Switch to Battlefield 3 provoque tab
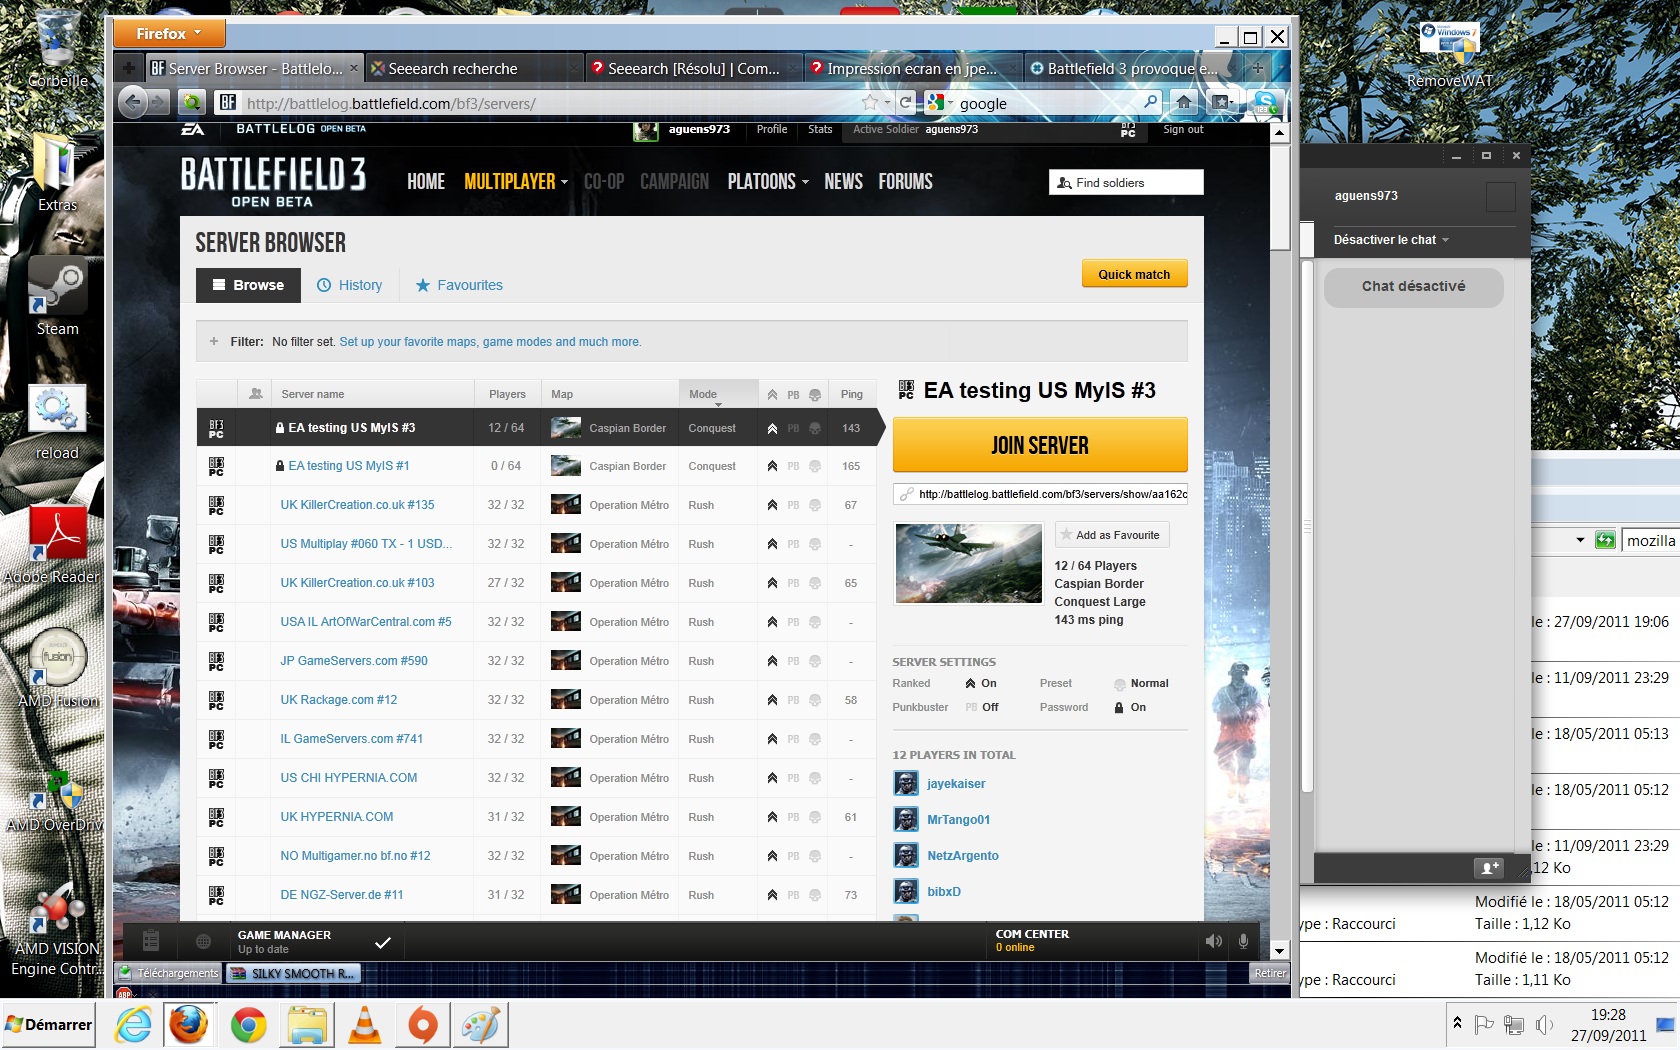This screenshot has height=1050, width=1680. pyautogui.click(x=1132, y=68)
